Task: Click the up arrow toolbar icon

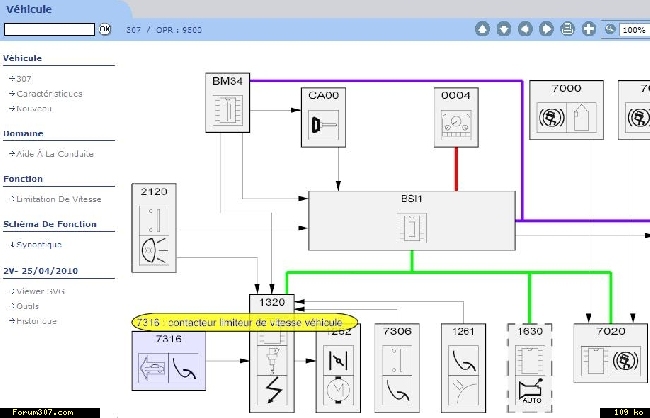Action: (x=482, y=29)
